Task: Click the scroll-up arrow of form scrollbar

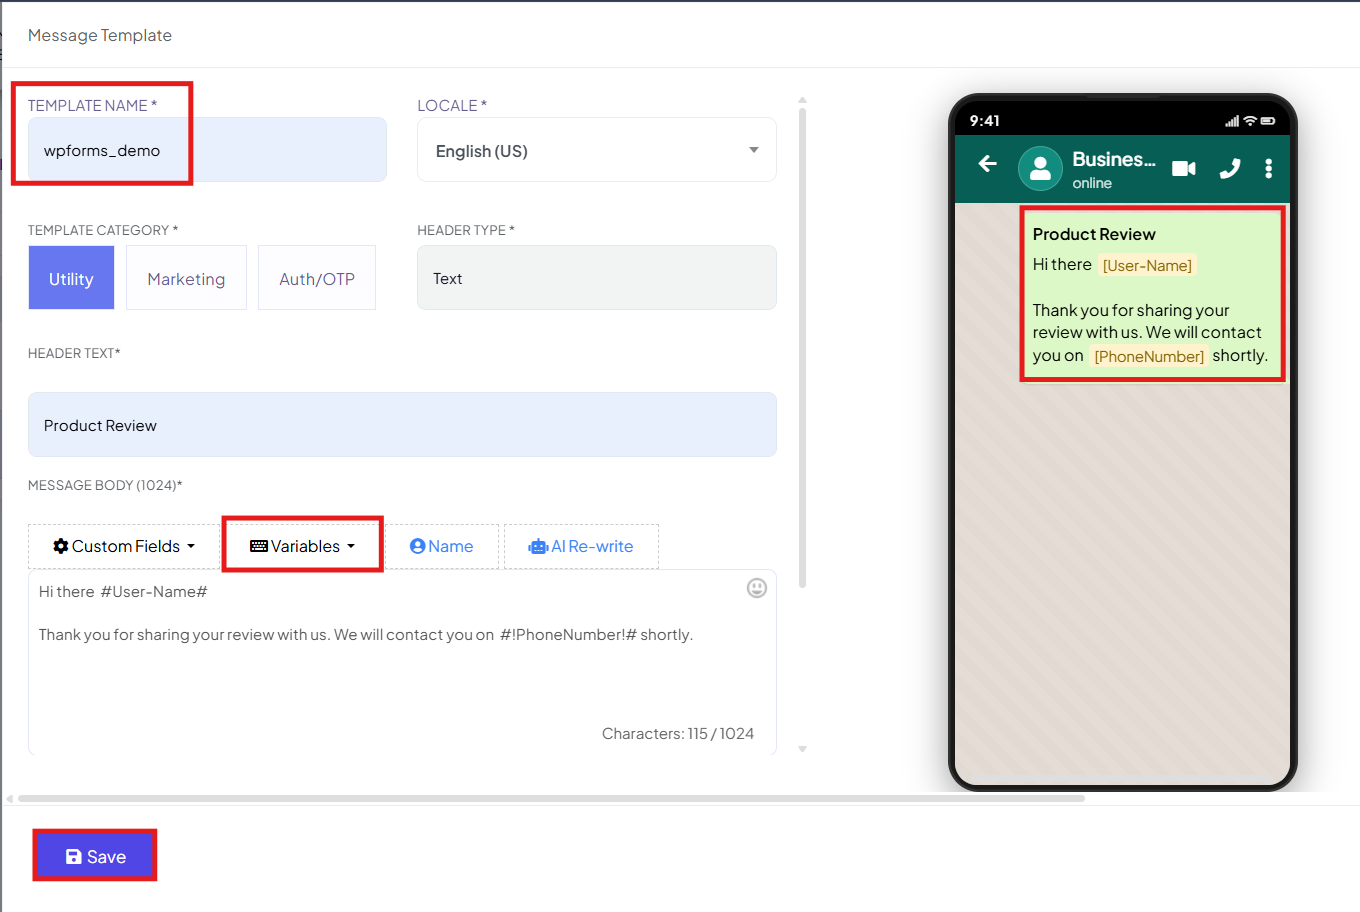Action: pos(802,101)
